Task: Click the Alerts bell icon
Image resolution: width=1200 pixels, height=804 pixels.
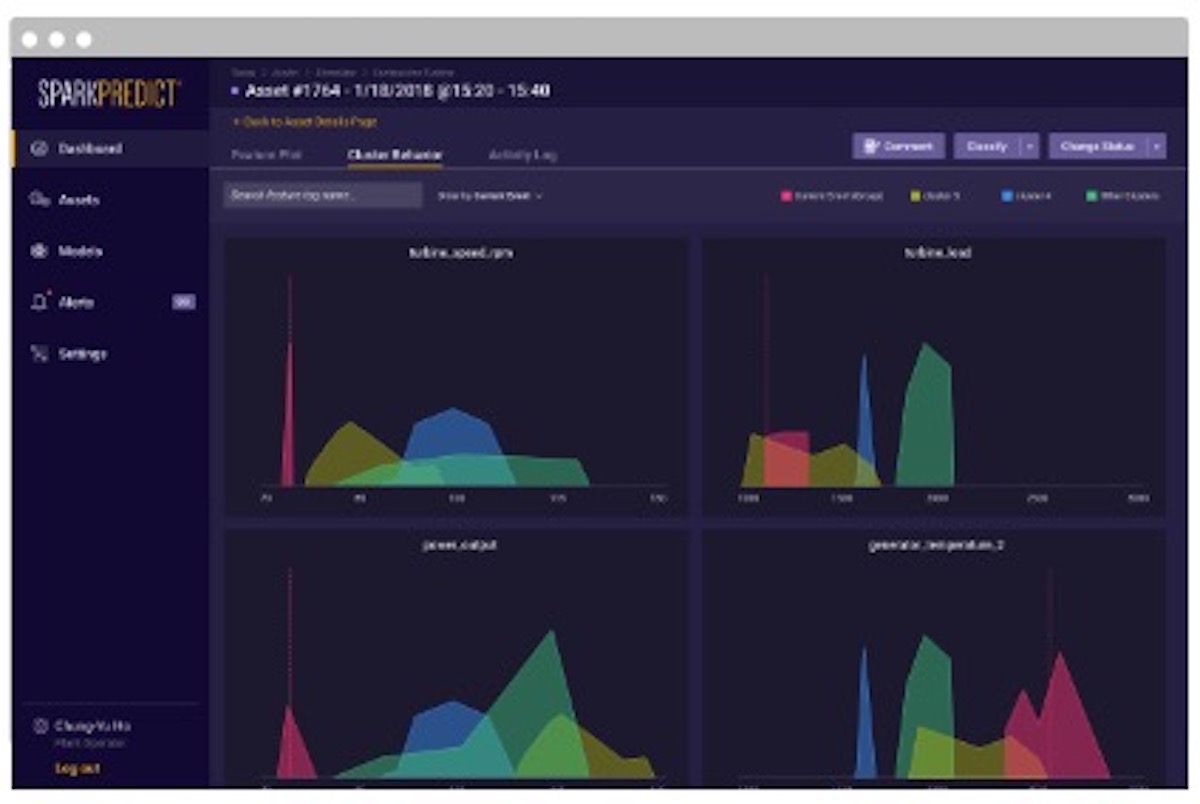Action: pyautogui.click(x=40, y=303)
